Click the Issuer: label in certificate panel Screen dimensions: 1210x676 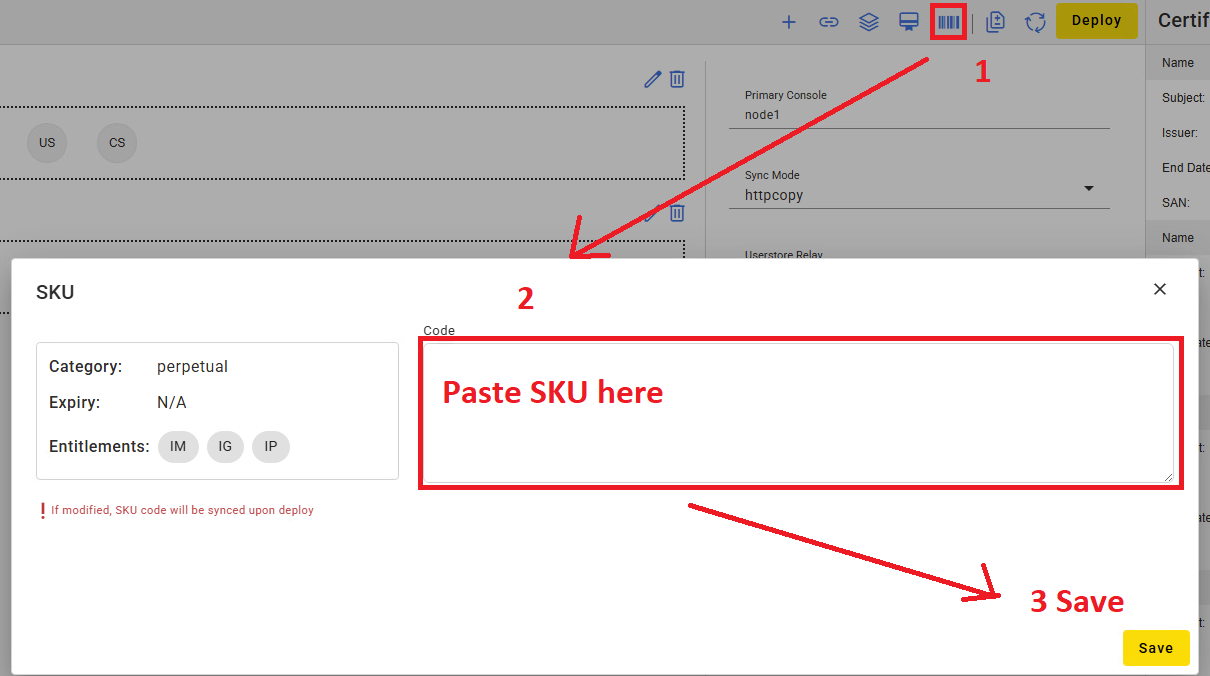(x=1180, y=133)
